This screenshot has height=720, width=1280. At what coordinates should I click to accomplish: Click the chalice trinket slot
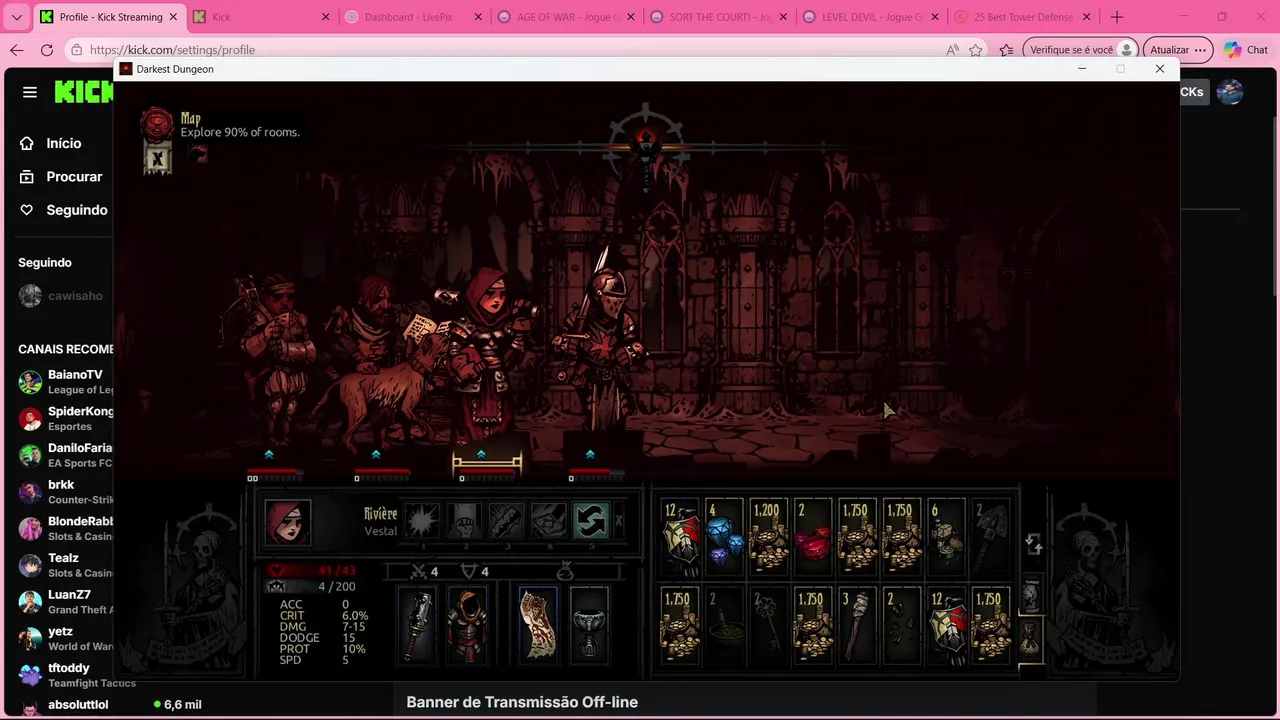point(588,624)
